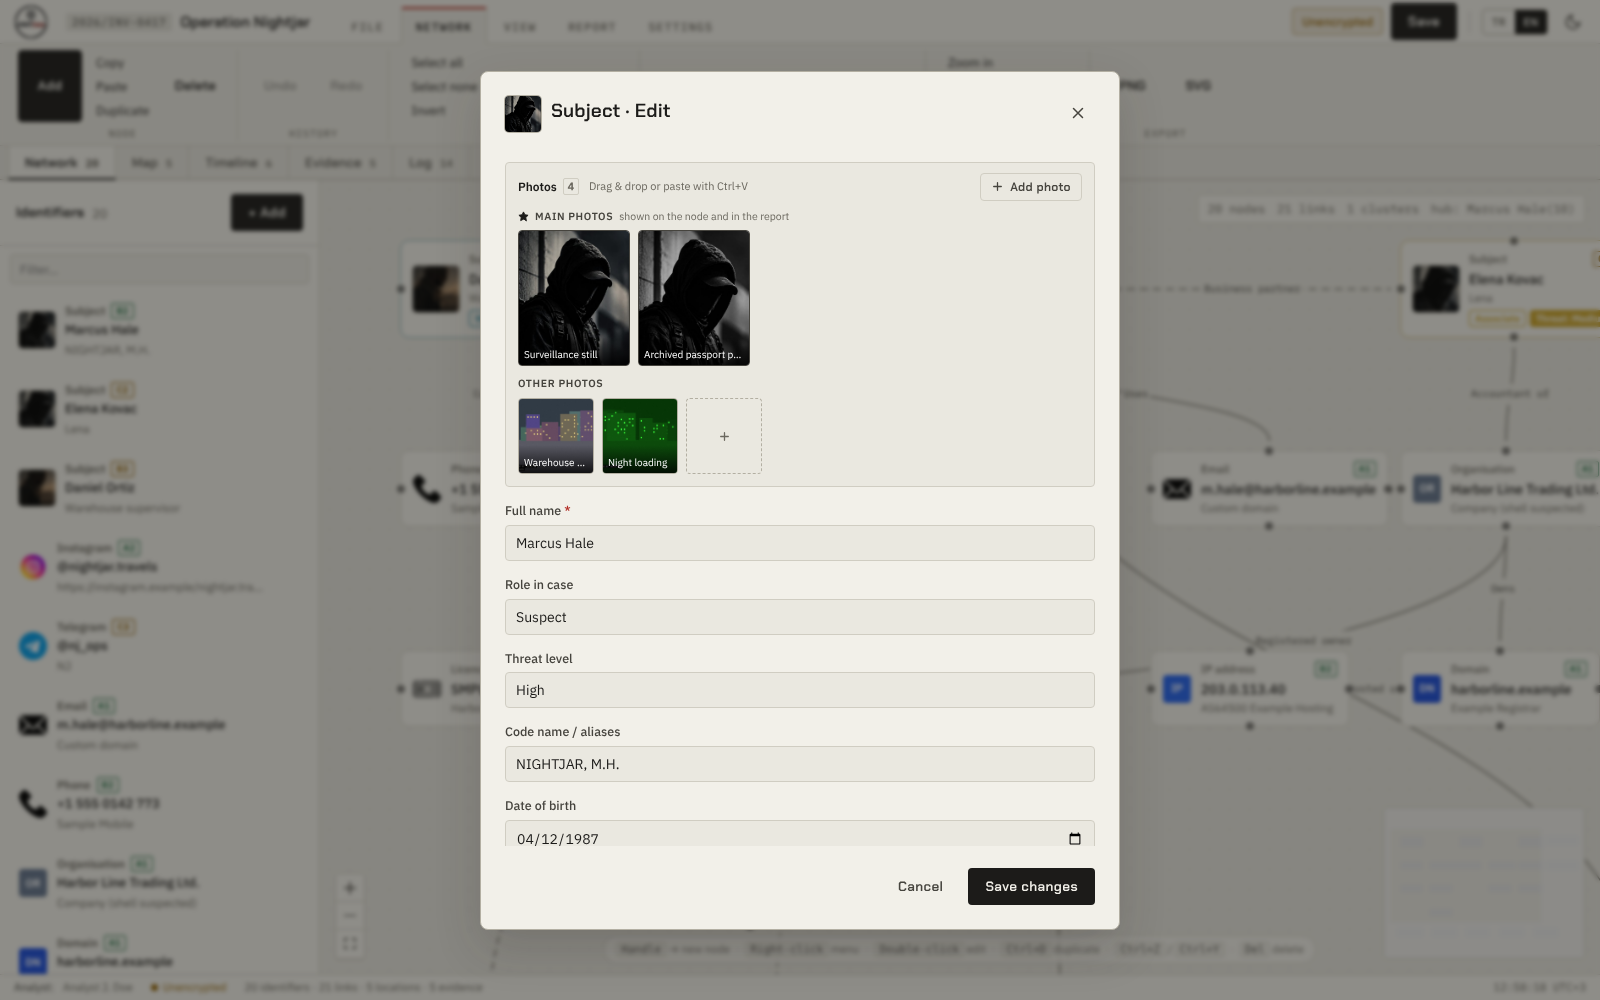Click the photos count badge showing 4

click(x=570, y=186)
